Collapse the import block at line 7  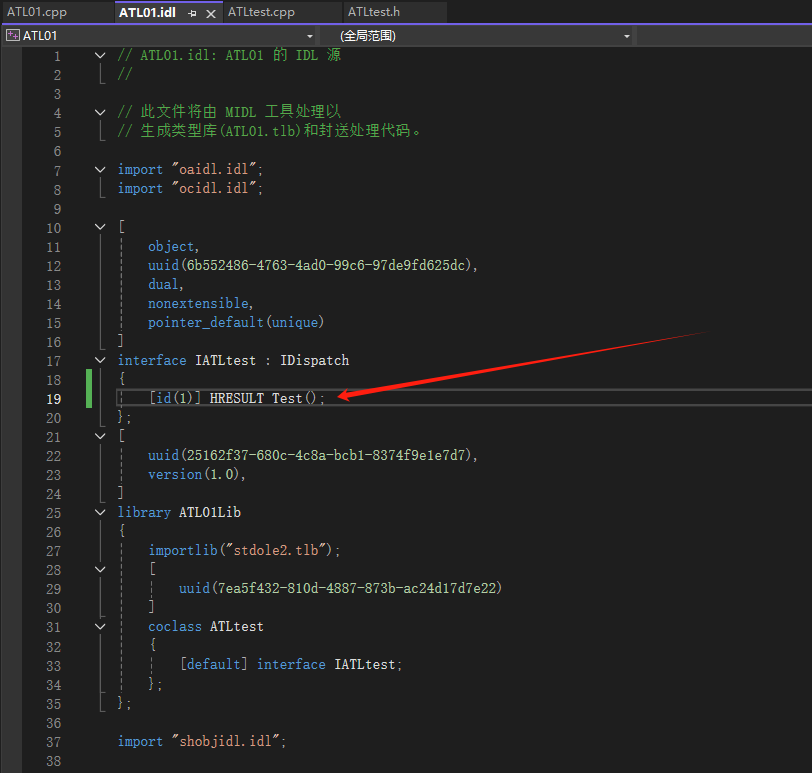tap(100, 169)
